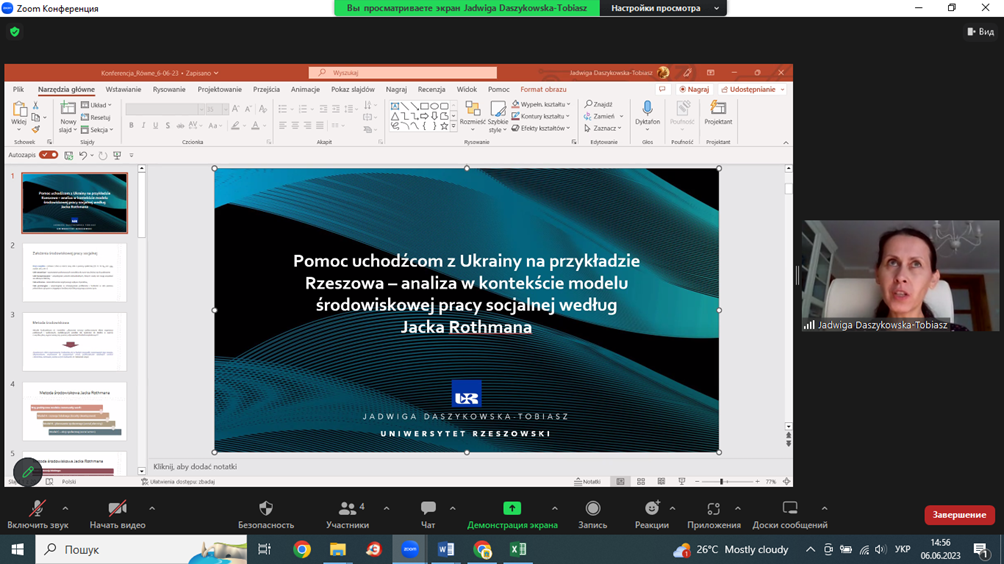Toggle Underline formatting
Screen dimensions: 1004x564
tap(156, 125)
